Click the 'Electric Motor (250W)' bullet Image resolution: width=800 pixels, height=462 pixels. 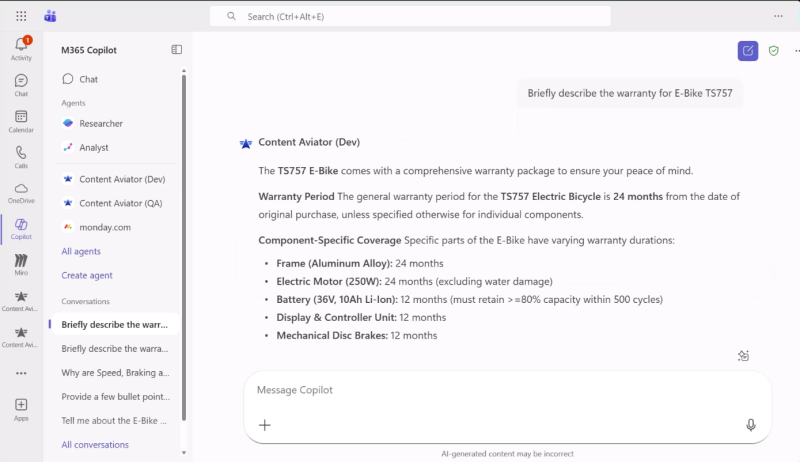coord(414,281)
